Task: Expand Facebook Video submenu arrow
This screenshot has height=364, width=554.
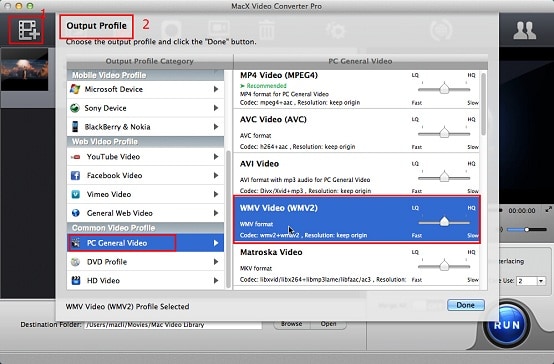Action: click(x=216, y=175)
